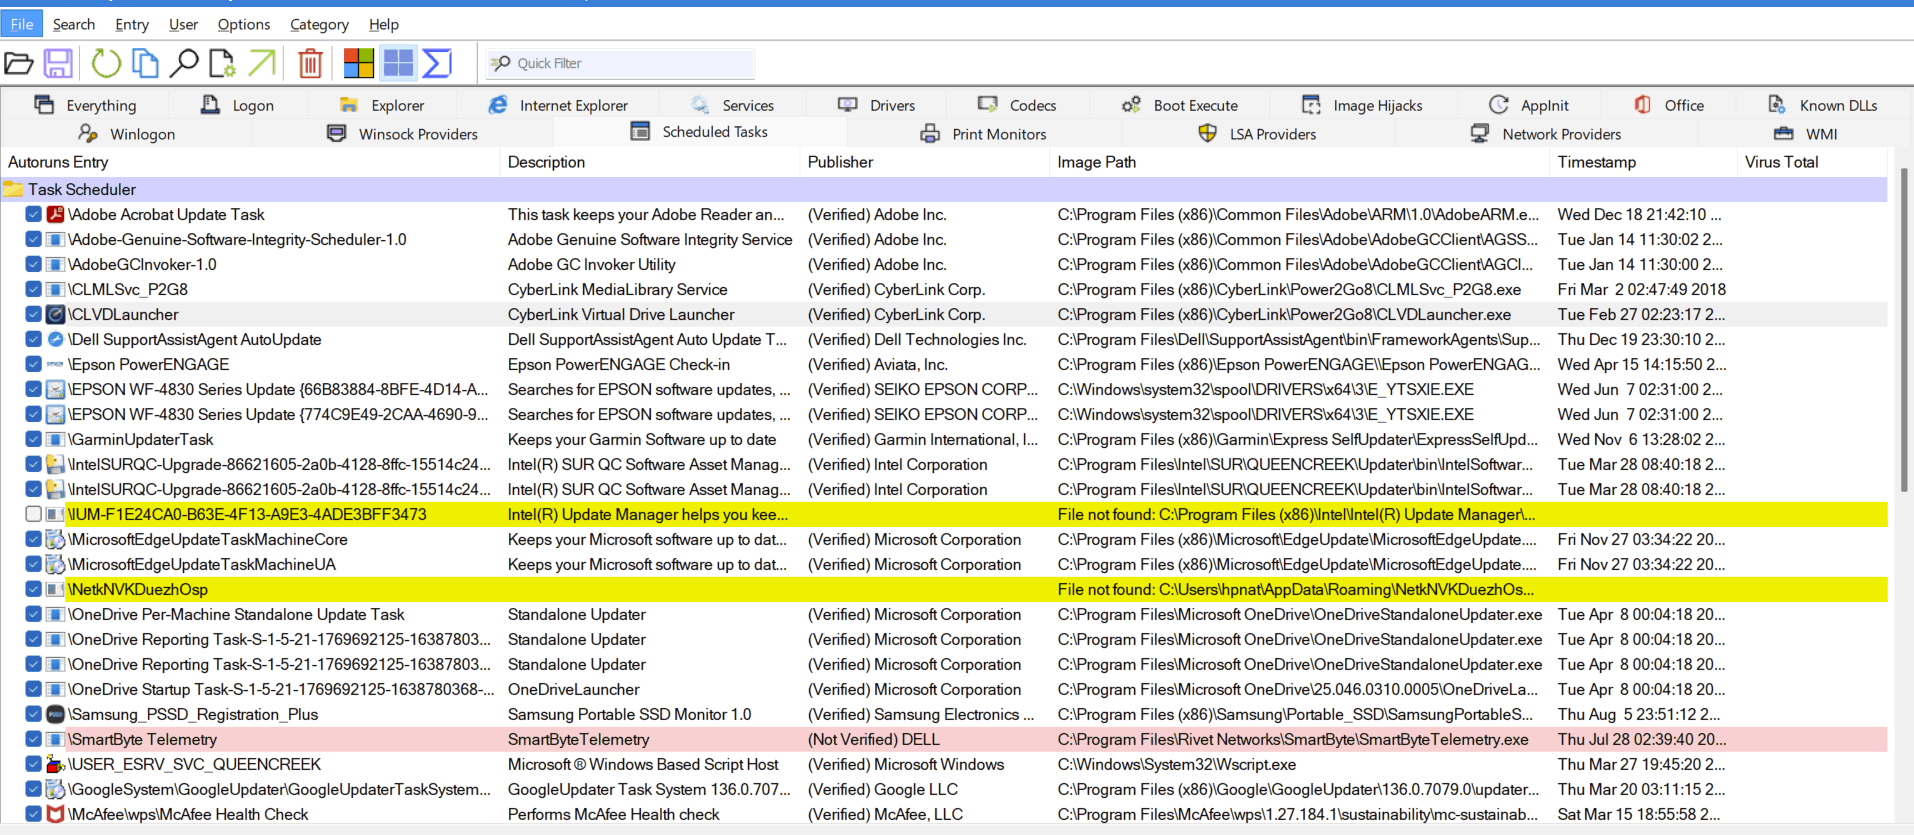Click the green Refresh icon
This screenshot has width=1914, height=835.
tap(106, 63)
